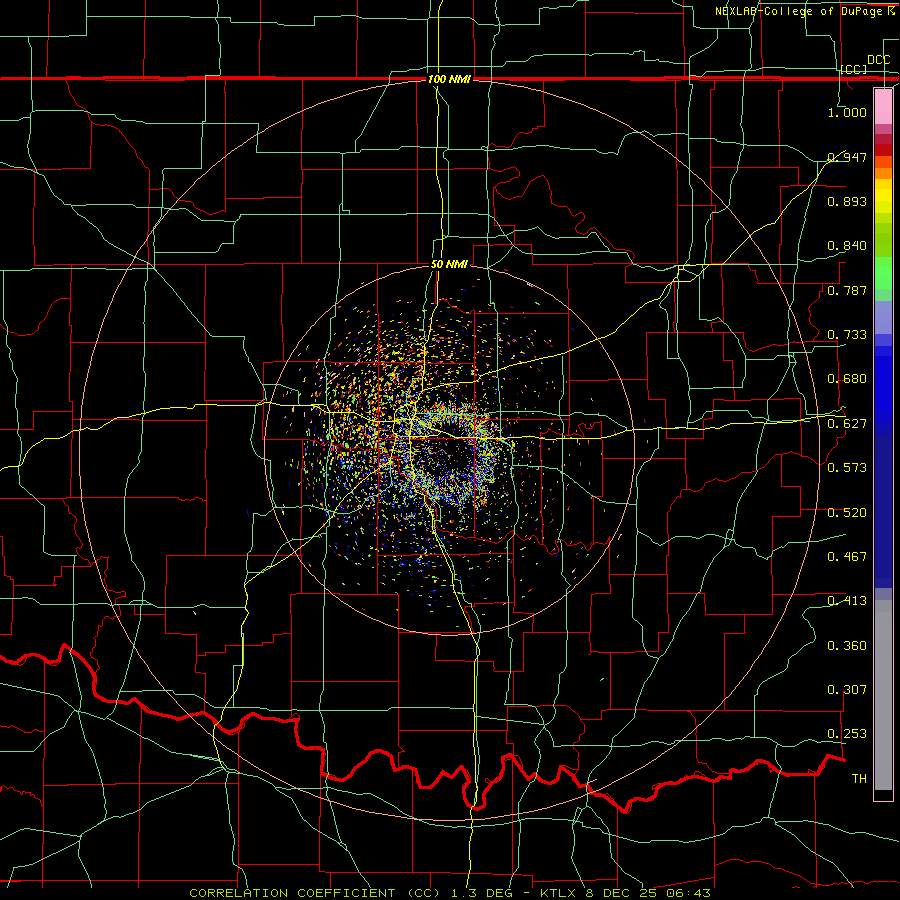Click the 0.413 scale value
The width and height of the screenshot is (900, 900).
(847, 601)
